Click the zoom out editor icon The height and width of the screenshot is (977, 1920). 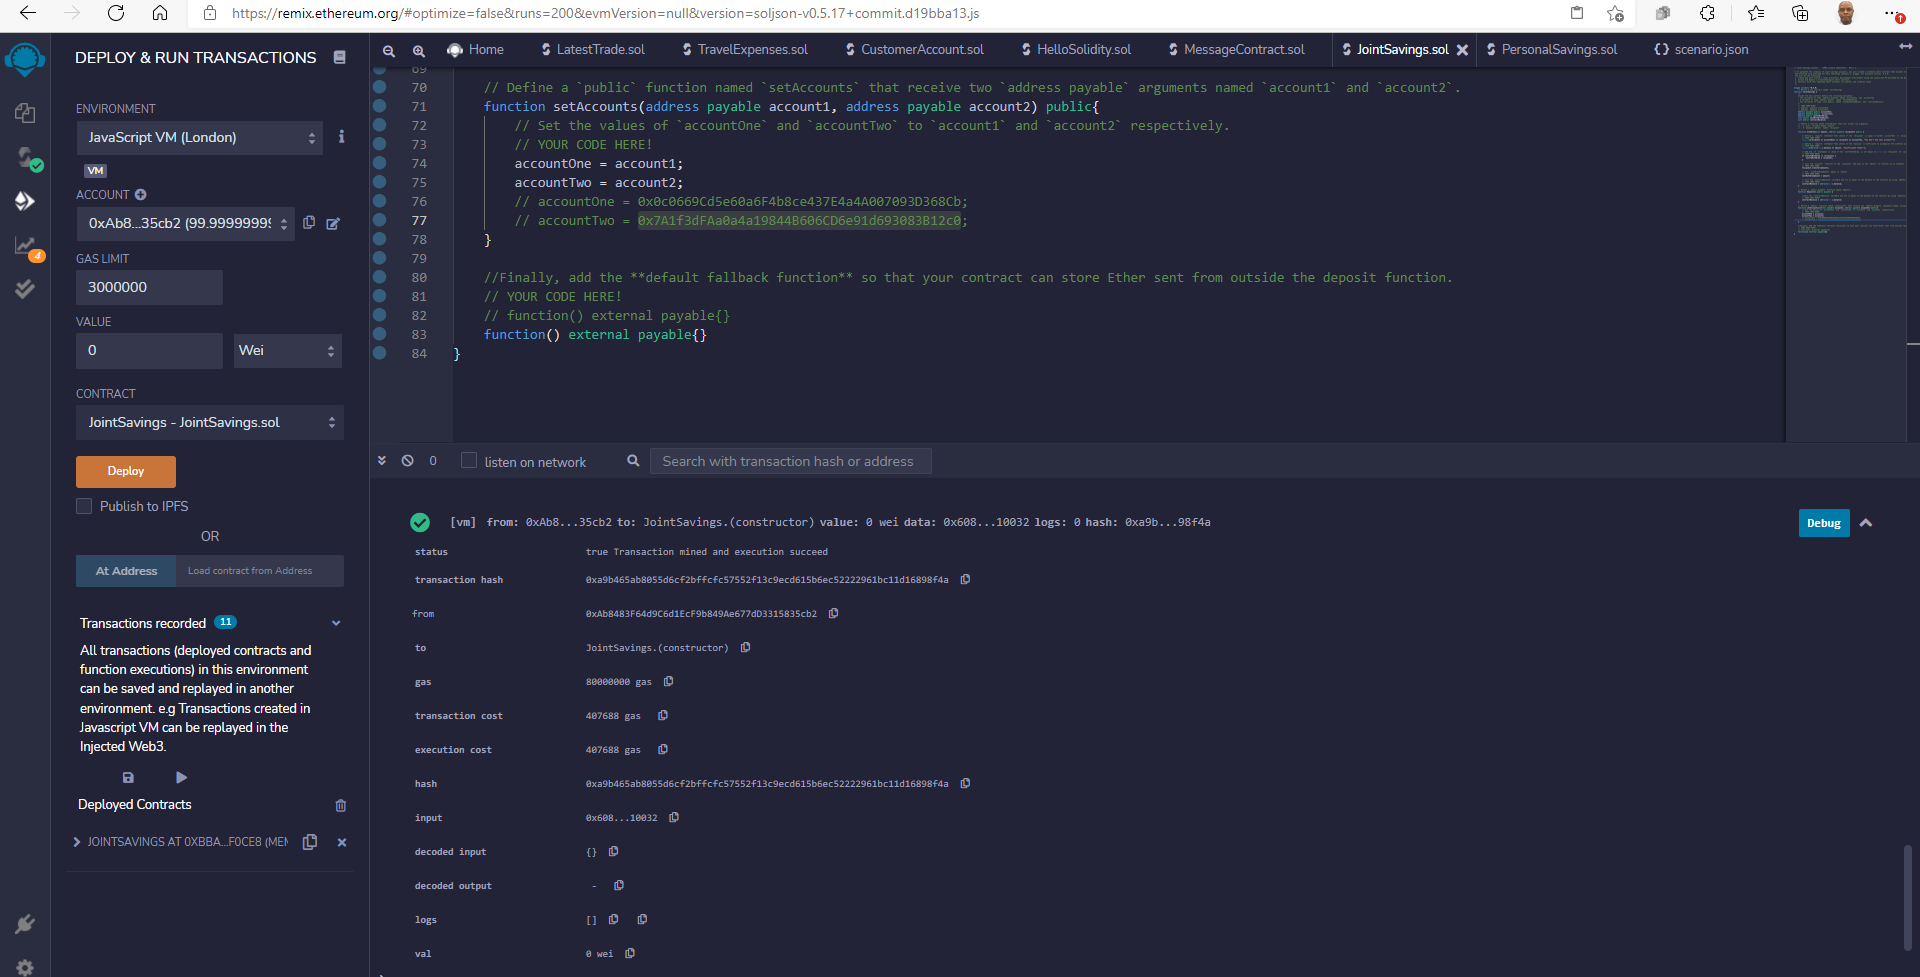tap(389, 50)
